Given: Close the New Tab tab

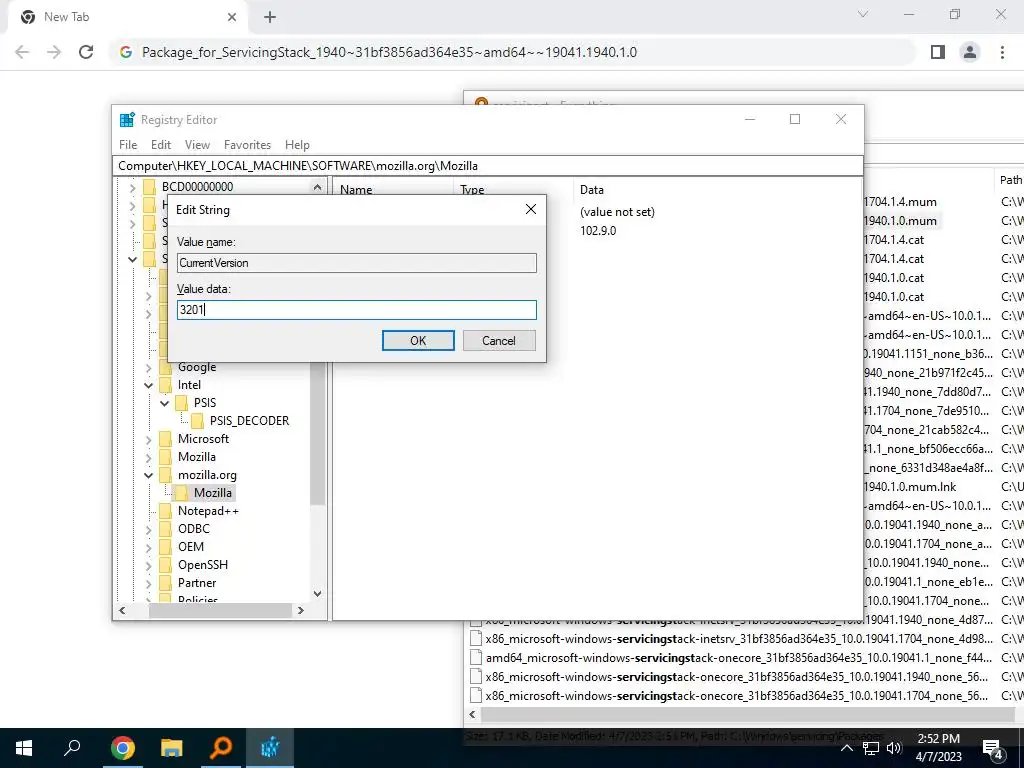Looking at the screenshot, I should tap(232, 17).
